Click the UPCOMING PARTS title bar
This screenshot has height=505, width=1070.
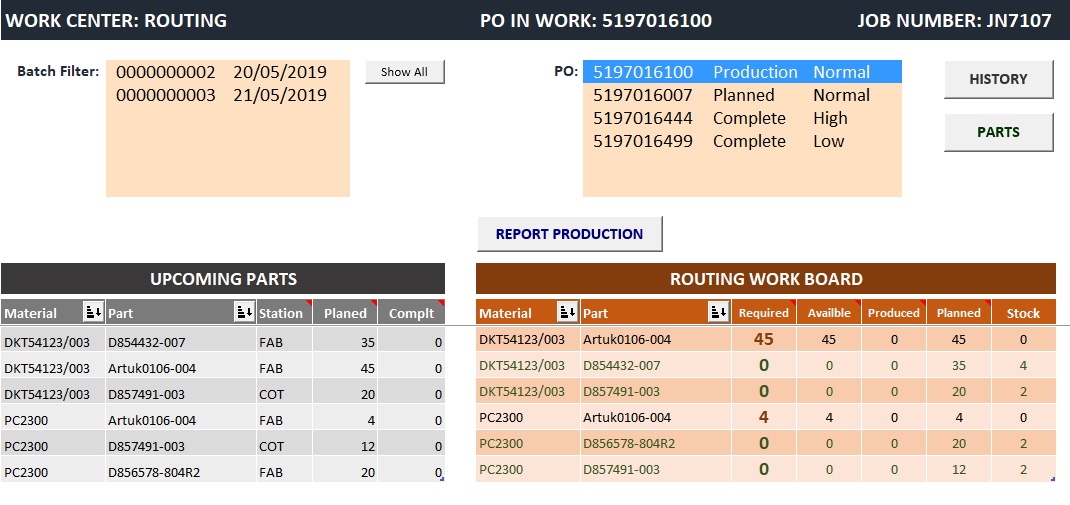pyautogui.click(x=223, y=279)
